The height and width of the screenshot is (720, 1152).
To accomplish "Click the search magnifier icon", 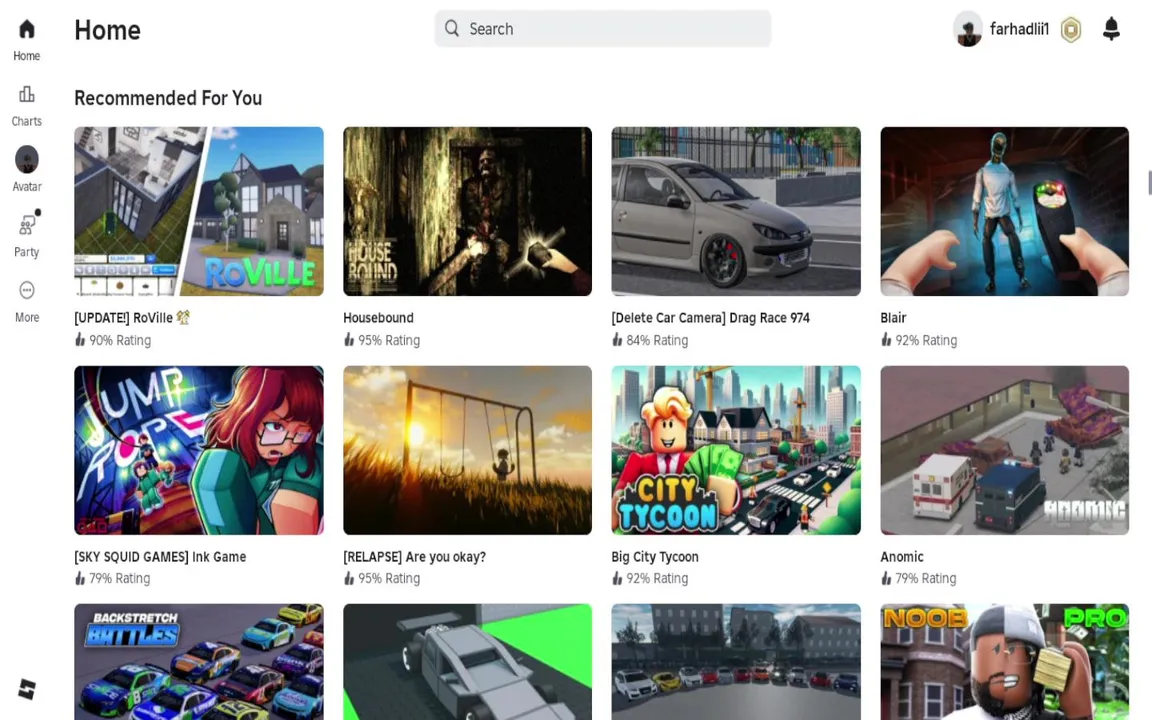I will (x=452, y=29).
